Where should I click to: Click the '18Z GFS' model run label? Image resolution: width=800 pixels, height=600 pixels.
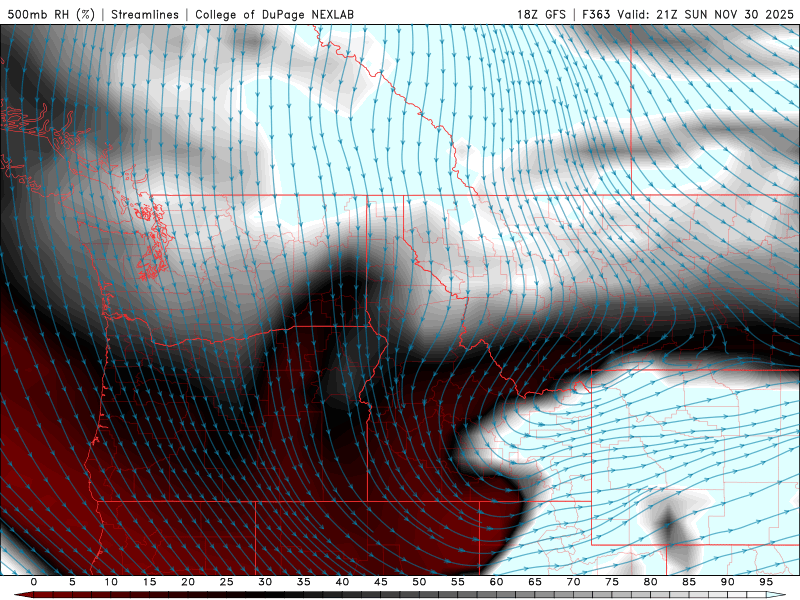point(541,14)
